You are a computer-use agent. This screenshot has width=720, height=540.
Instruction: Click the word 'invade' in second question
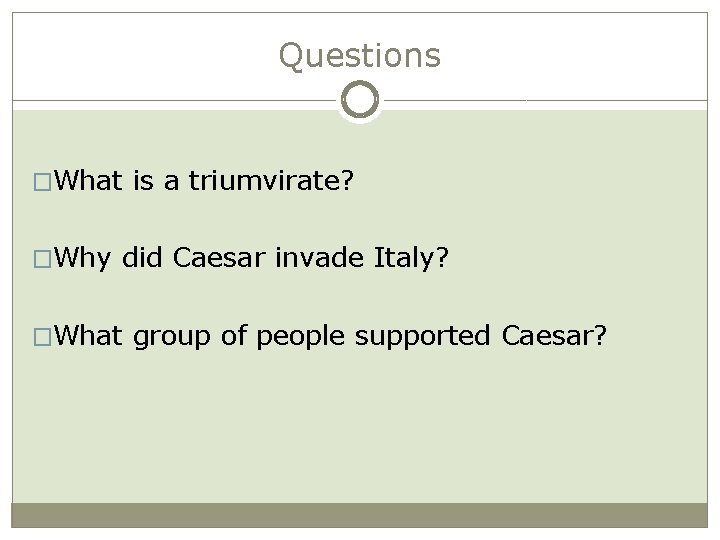pos(320,258)
